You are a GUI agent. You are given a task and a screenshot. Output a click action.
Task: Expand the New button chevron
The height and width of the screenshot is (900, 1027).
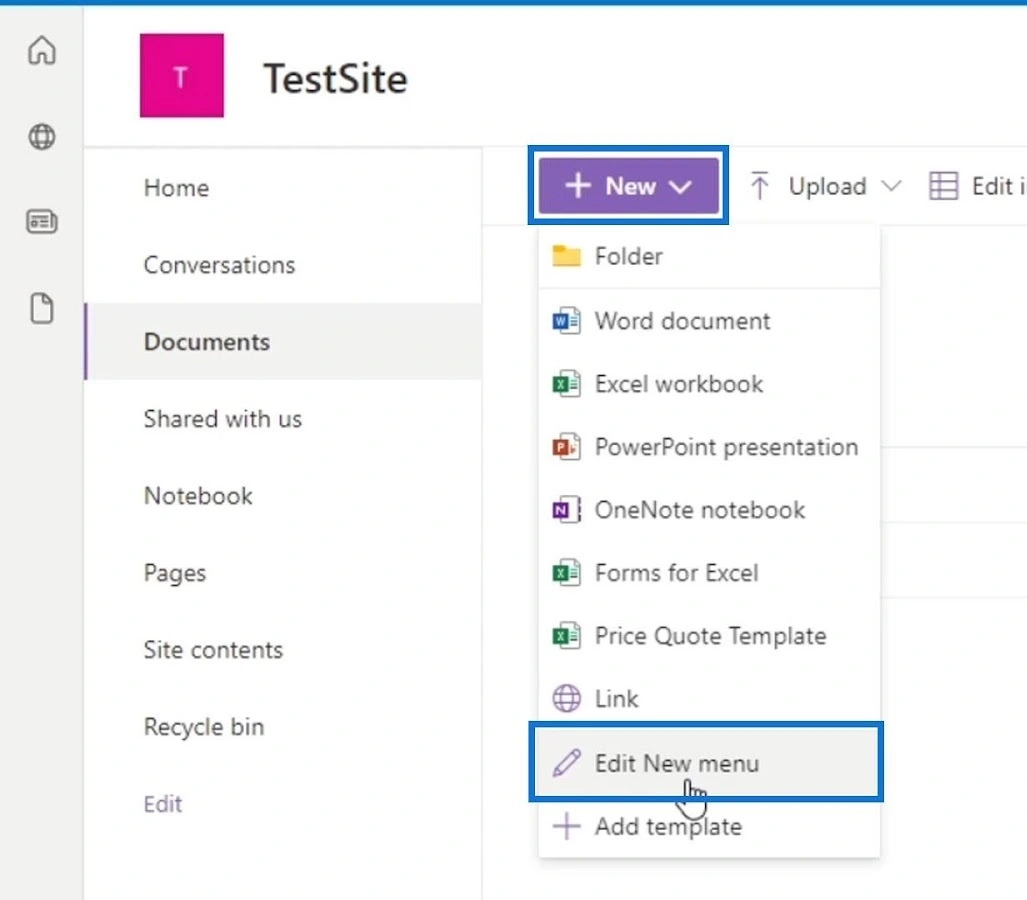(683, 185)
